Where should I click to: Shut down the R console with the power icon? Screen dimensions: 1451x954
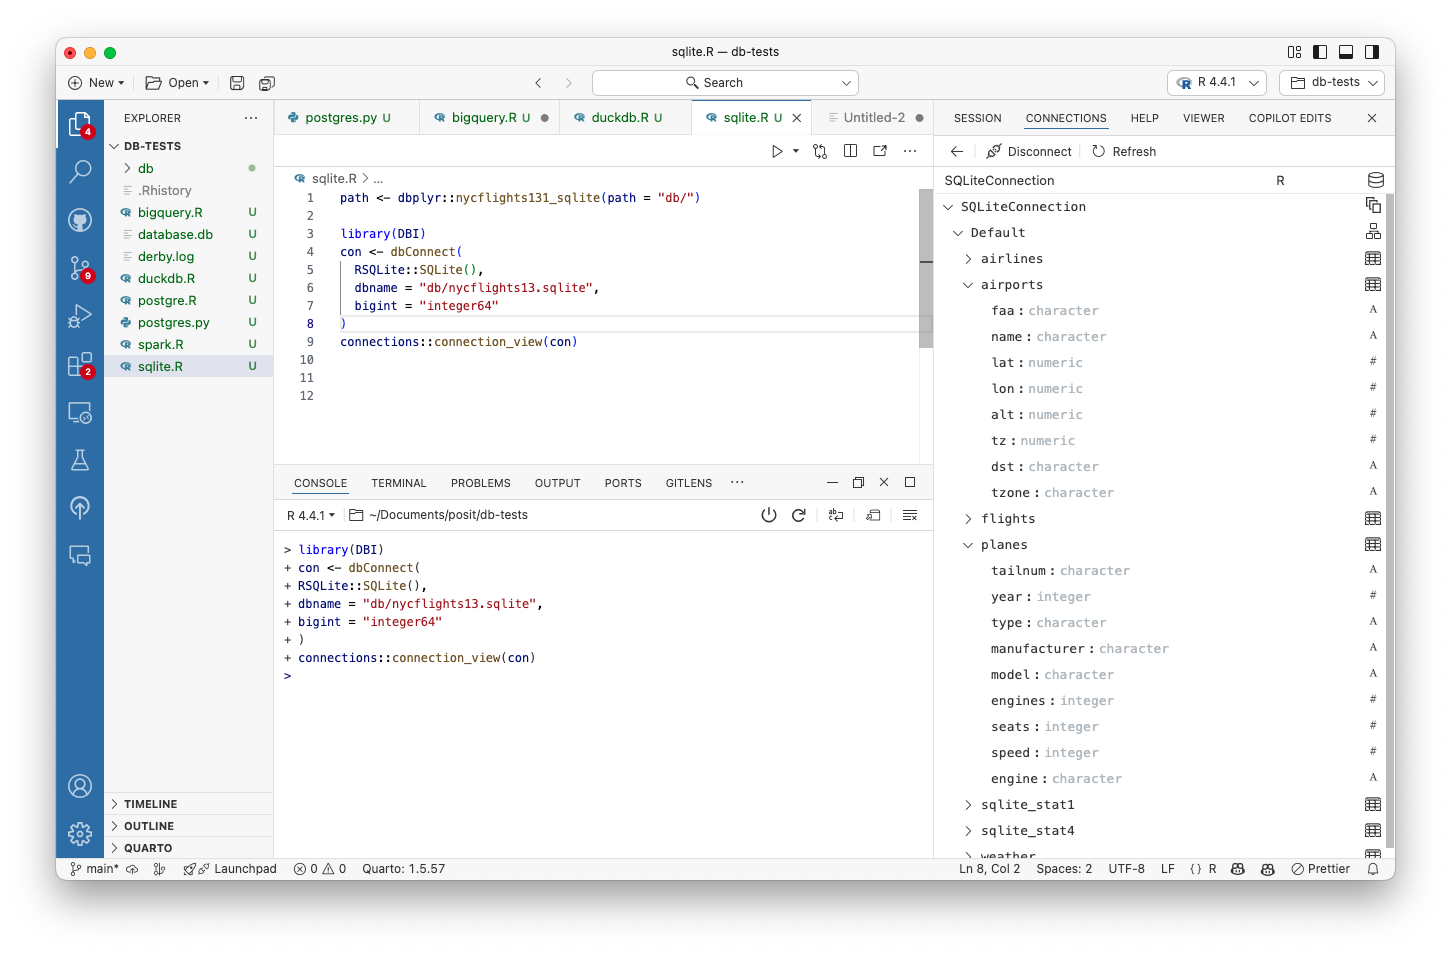pyautogui.click(x=768, y=514)
